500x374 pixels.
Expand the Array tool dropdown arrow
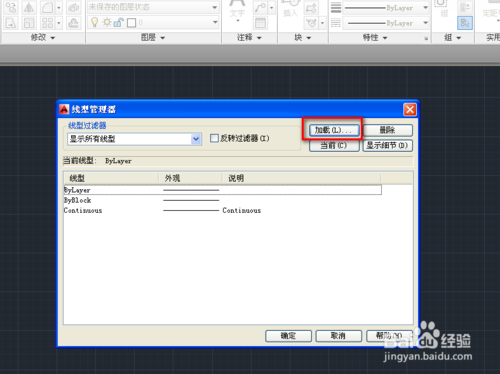[59, 23]
